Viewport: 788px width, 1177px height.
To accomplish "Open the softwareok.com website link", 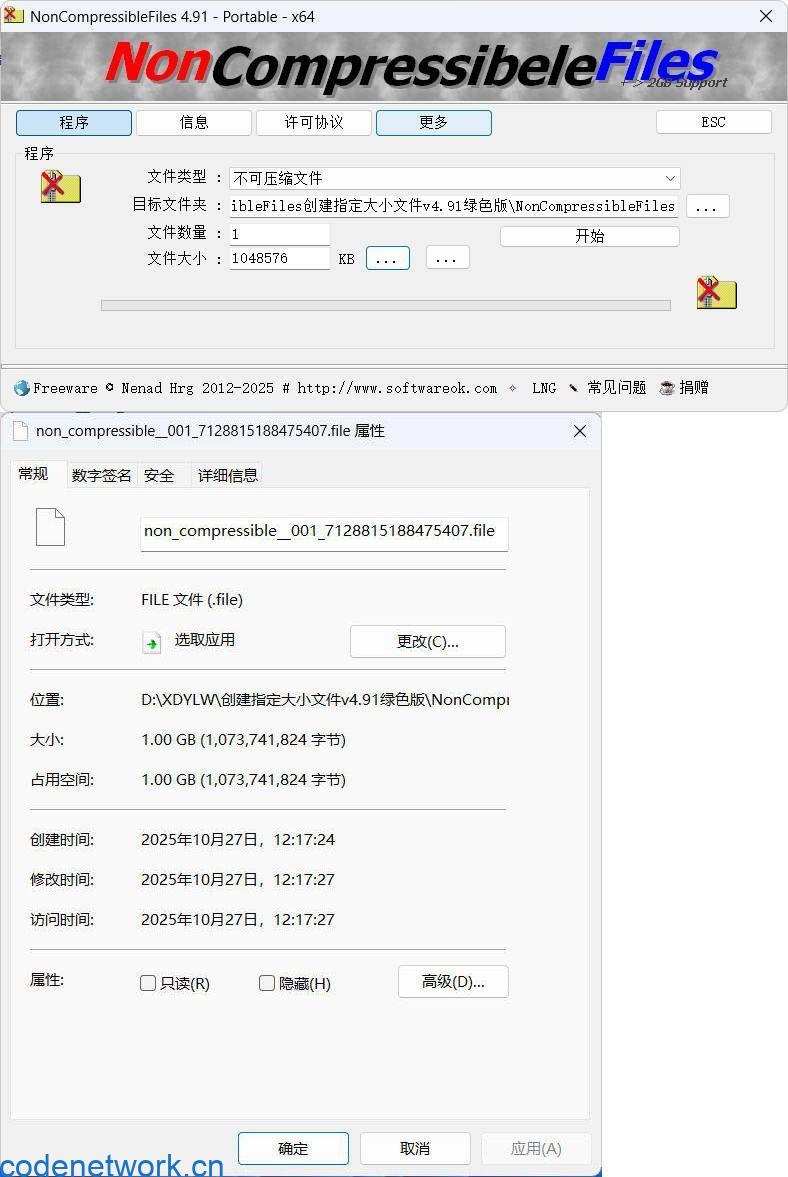I will pyautogui.click(x=396, y=388).
